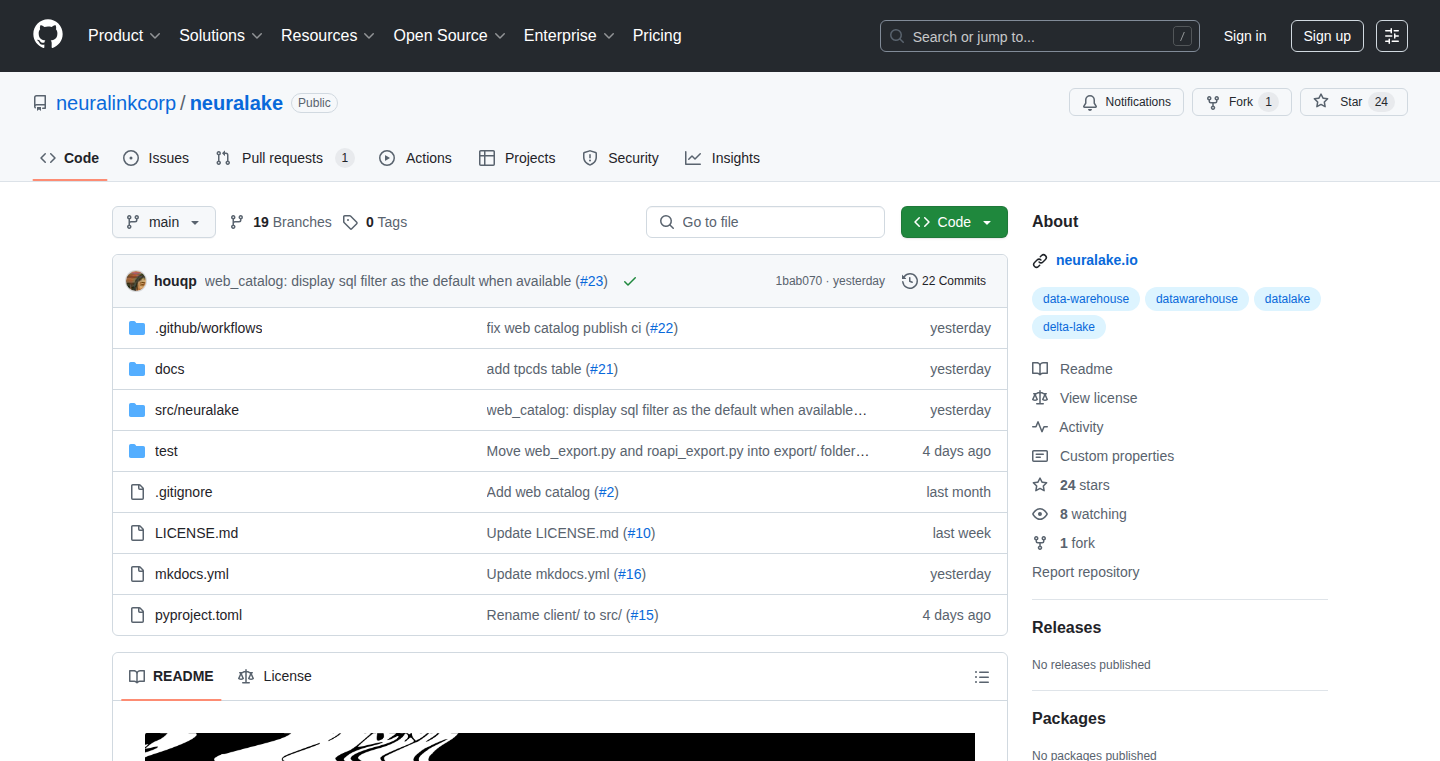Click the Go to file search field
Image resolution: width=1440 pixels, height=761 pixels.
765,222
